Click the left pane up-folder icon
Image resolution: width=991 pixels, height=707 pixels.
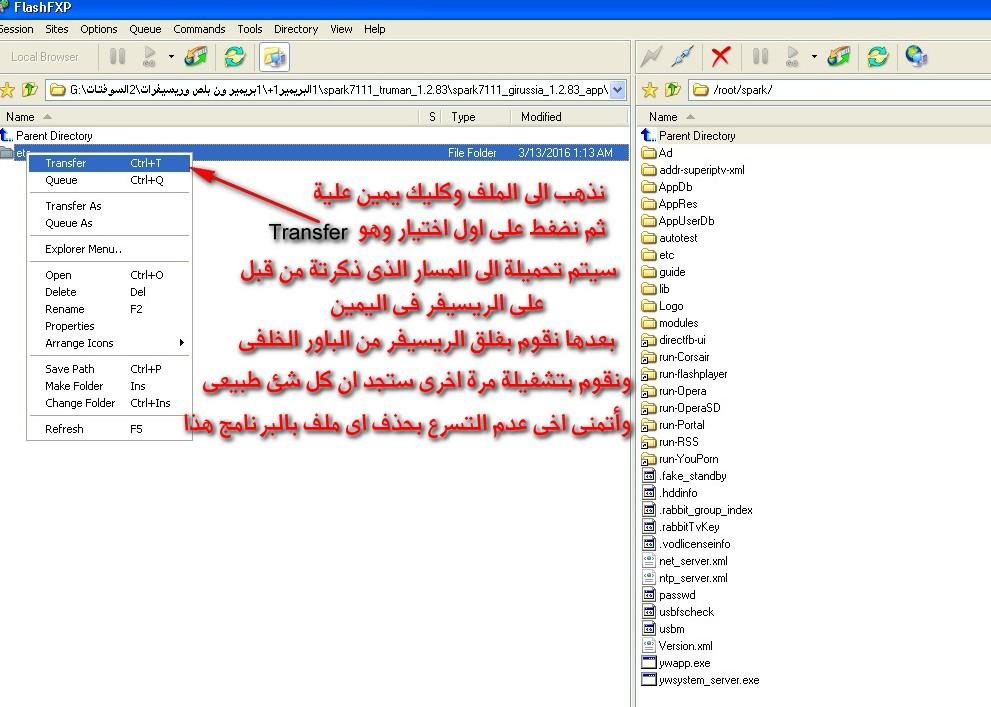pos(30,90)
